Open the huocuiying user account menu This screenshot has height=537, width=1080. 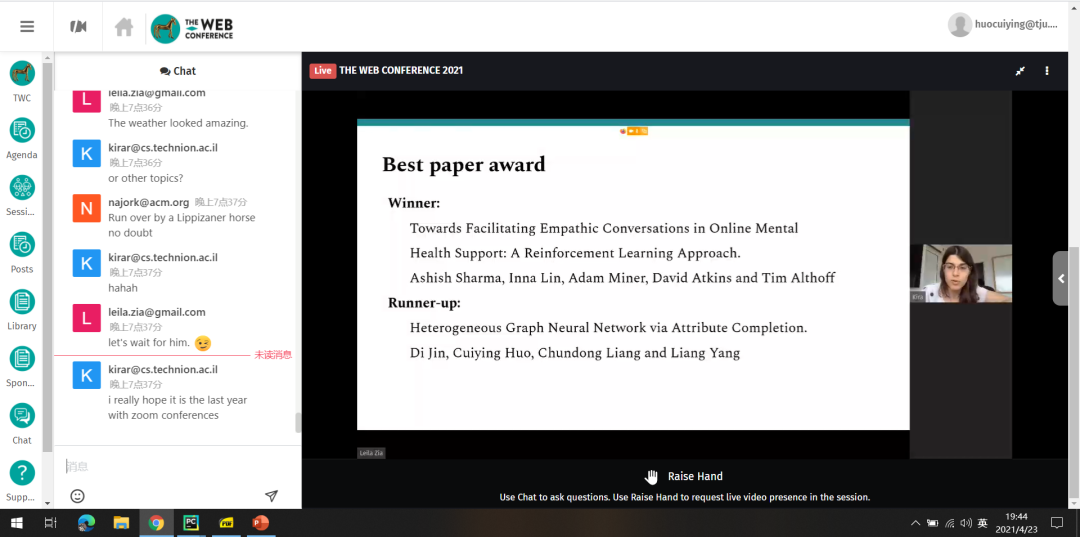[x=1002, y=24]
